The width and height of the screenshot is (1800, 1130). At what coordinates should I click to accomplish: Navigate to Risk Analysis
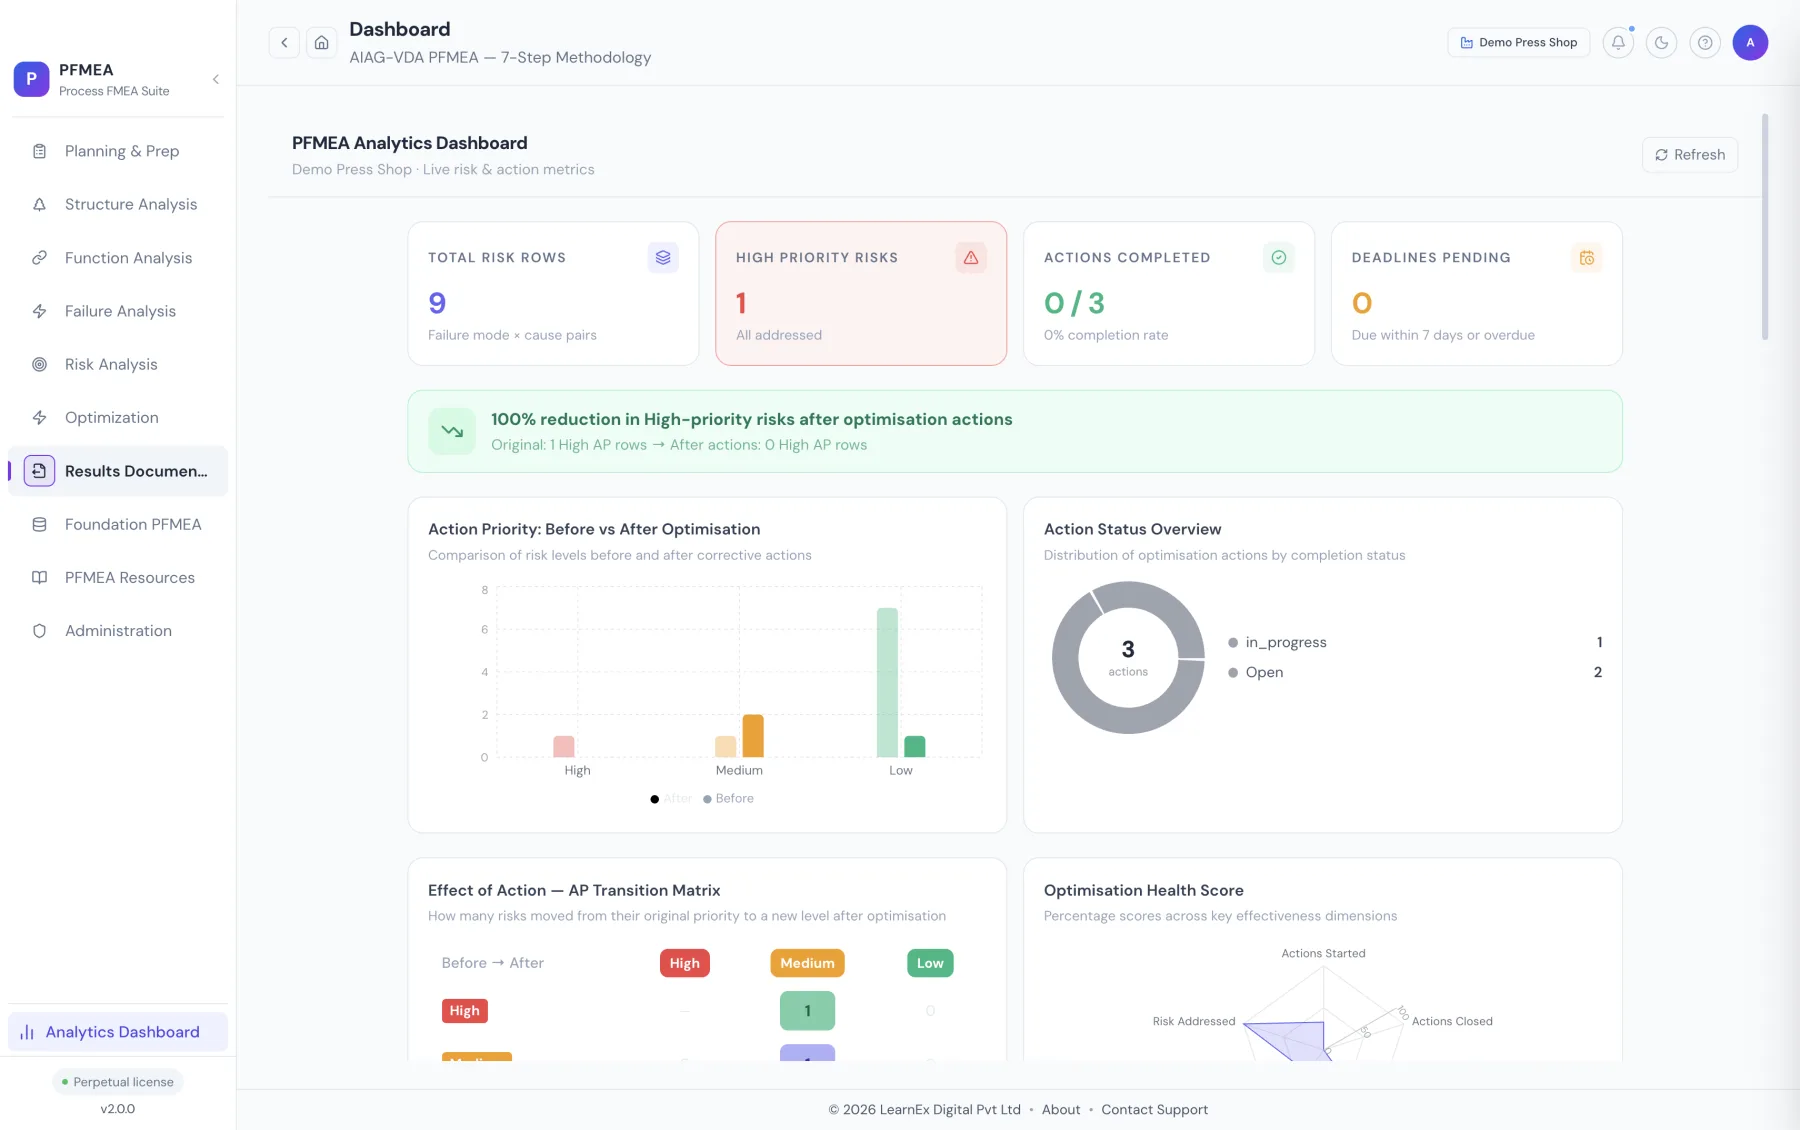(118, 364)
